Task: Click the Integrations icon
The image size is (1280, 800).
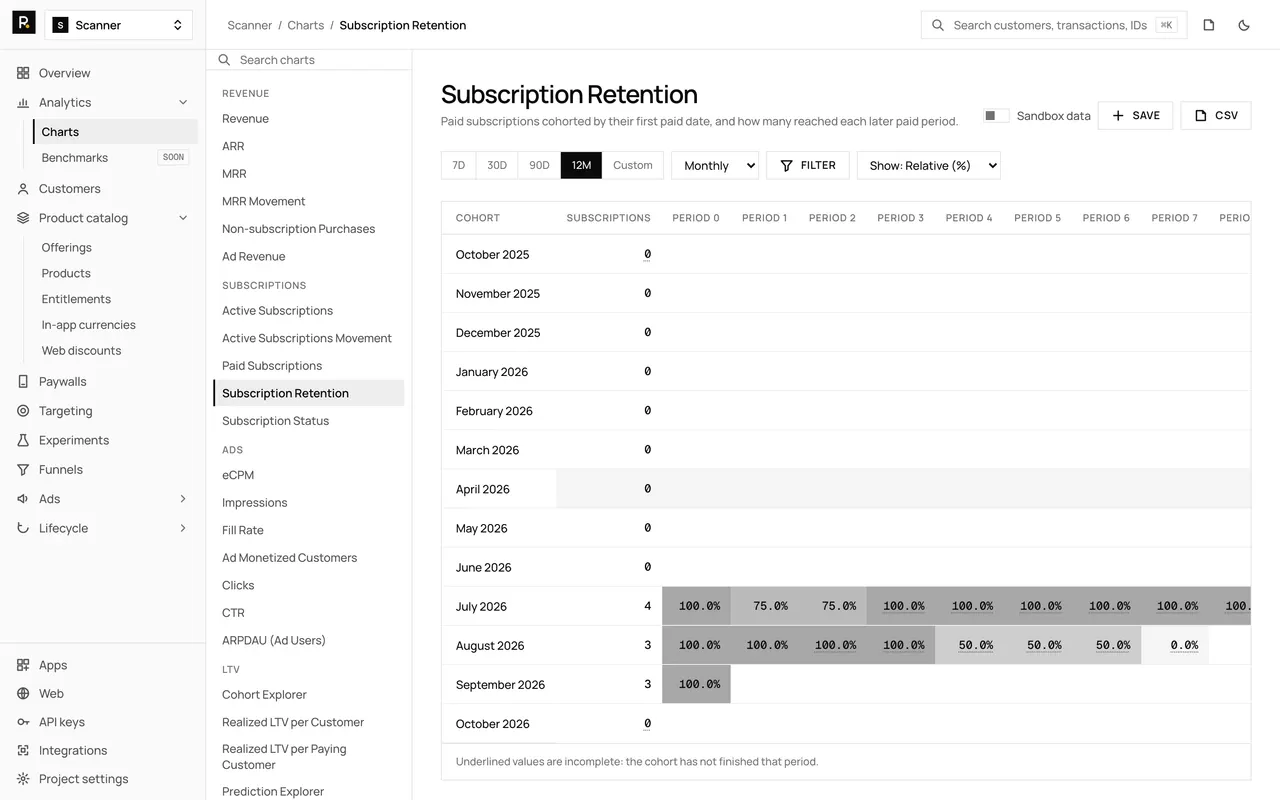Action: (23, 750)
